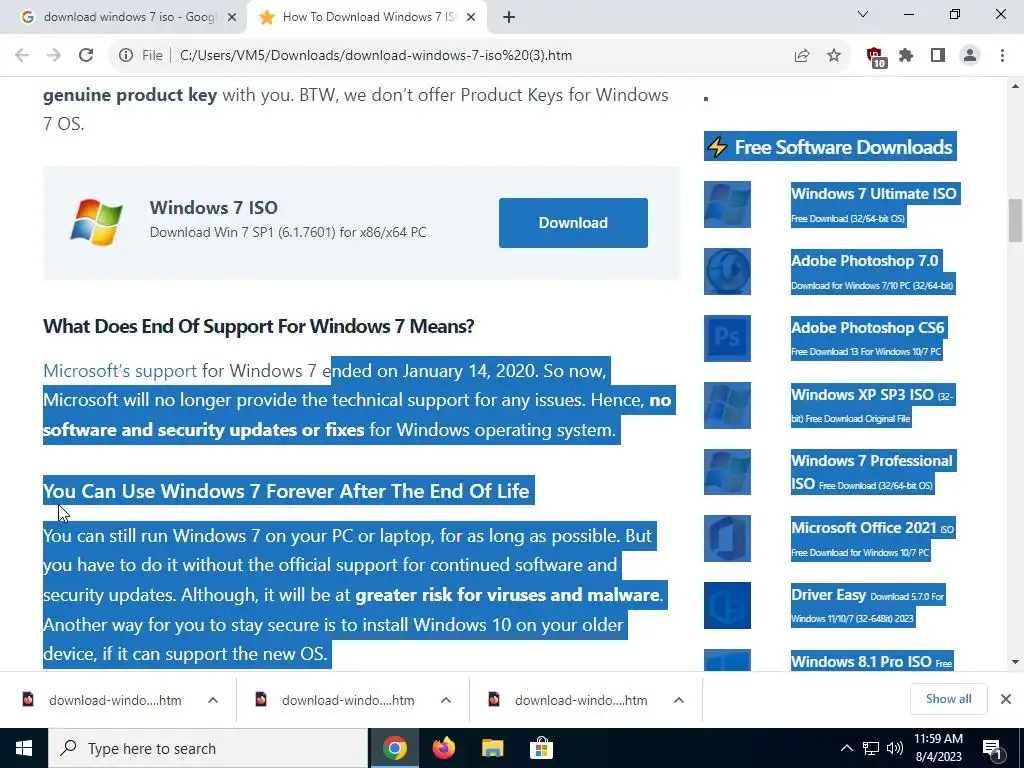This screenshot has height=768, width=1024.
Task: Open the notification center icon
Action: [993, 749]
